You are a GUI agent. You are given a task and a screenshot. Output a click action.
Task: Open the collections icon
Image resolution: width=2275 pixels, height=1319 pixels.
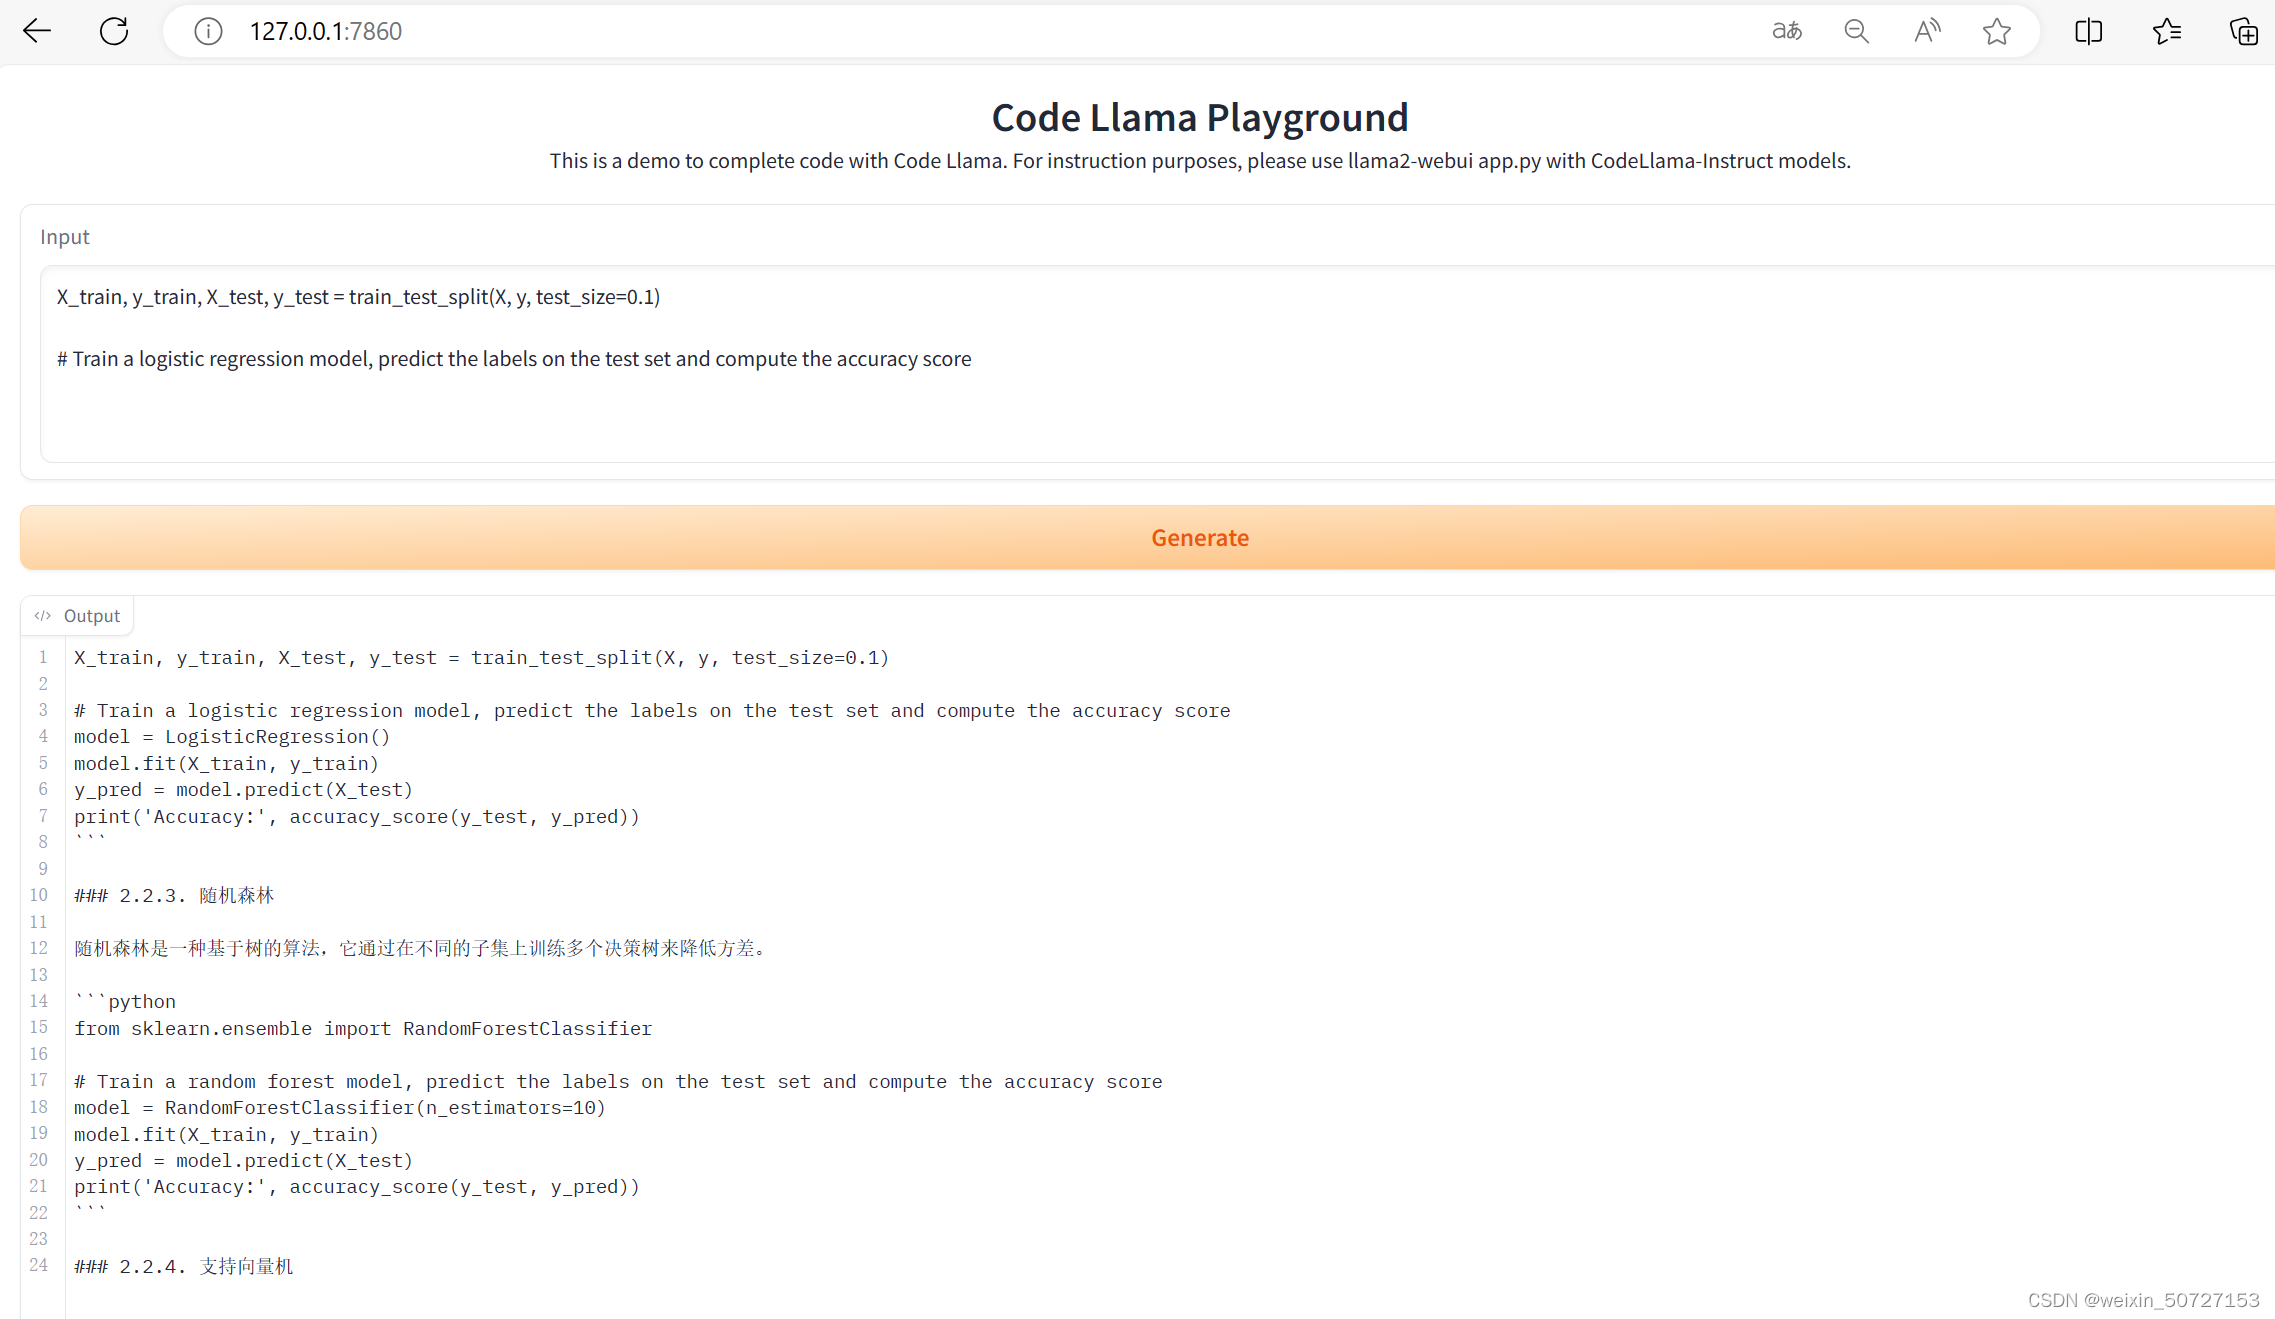click(x=2244, y=31)
